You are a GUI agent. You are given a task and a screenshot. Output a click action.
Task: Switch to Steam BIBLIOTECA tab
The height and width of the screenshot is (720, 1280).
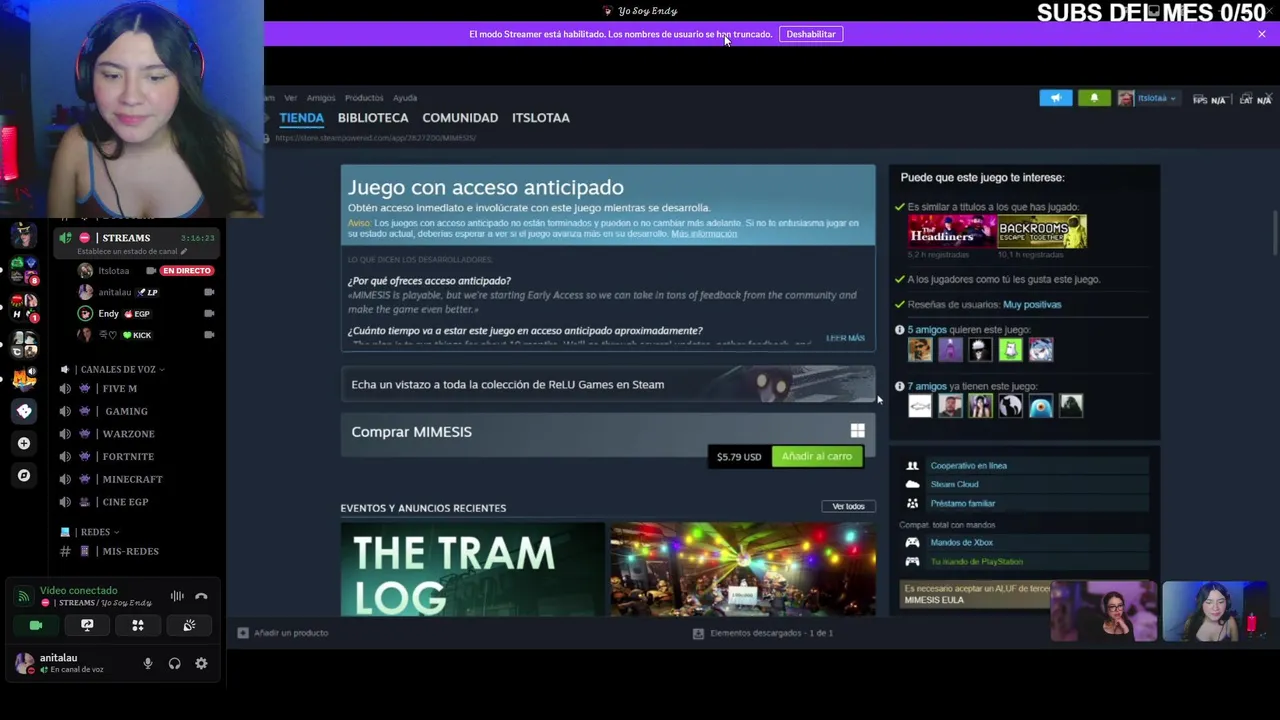pyautogui.click(x=373, y=117)
